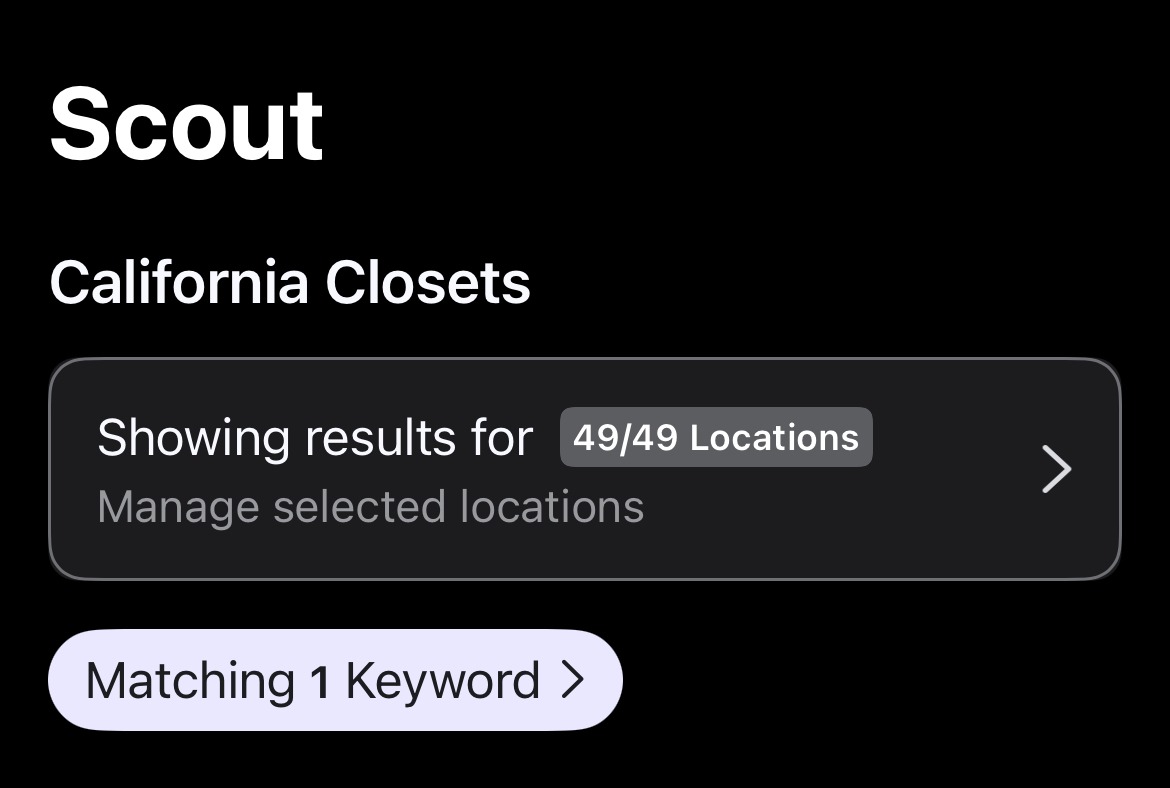Click the 49/49 count in the badge
Image resolution: width=1170 pixels, height=788 pixels.
[x=625, y=438]
